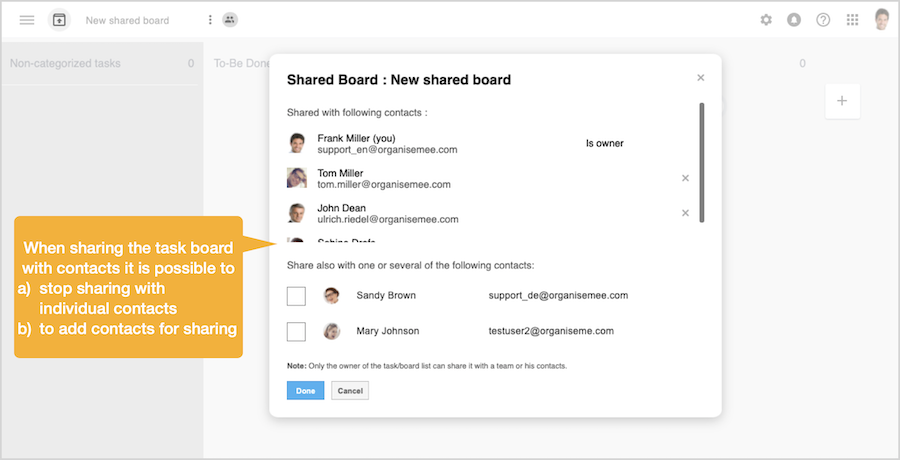Click the contacts list scrollbar
The image size is (900, 460).
pyautogui.click(x=701, y=163)
